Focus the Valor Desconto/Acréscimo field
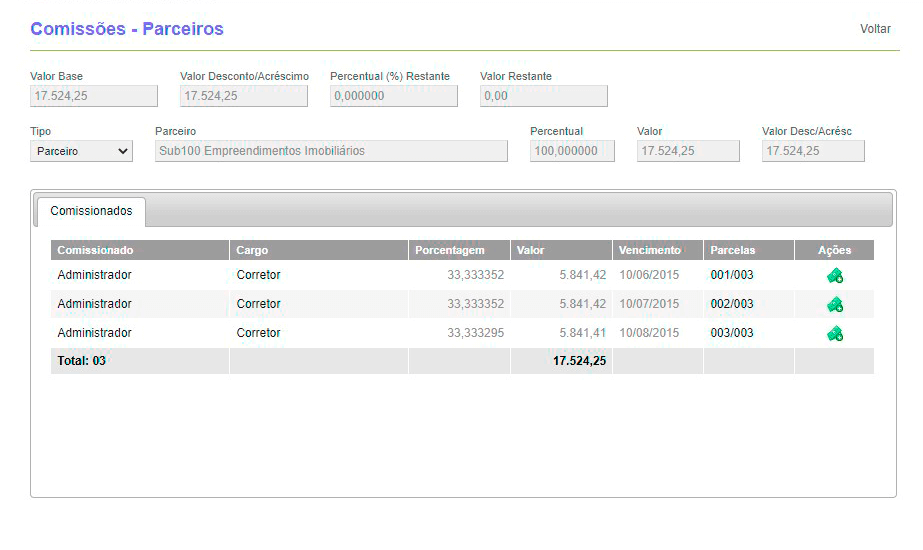This screenshot has height=550, width=923. tap(244, 96)
